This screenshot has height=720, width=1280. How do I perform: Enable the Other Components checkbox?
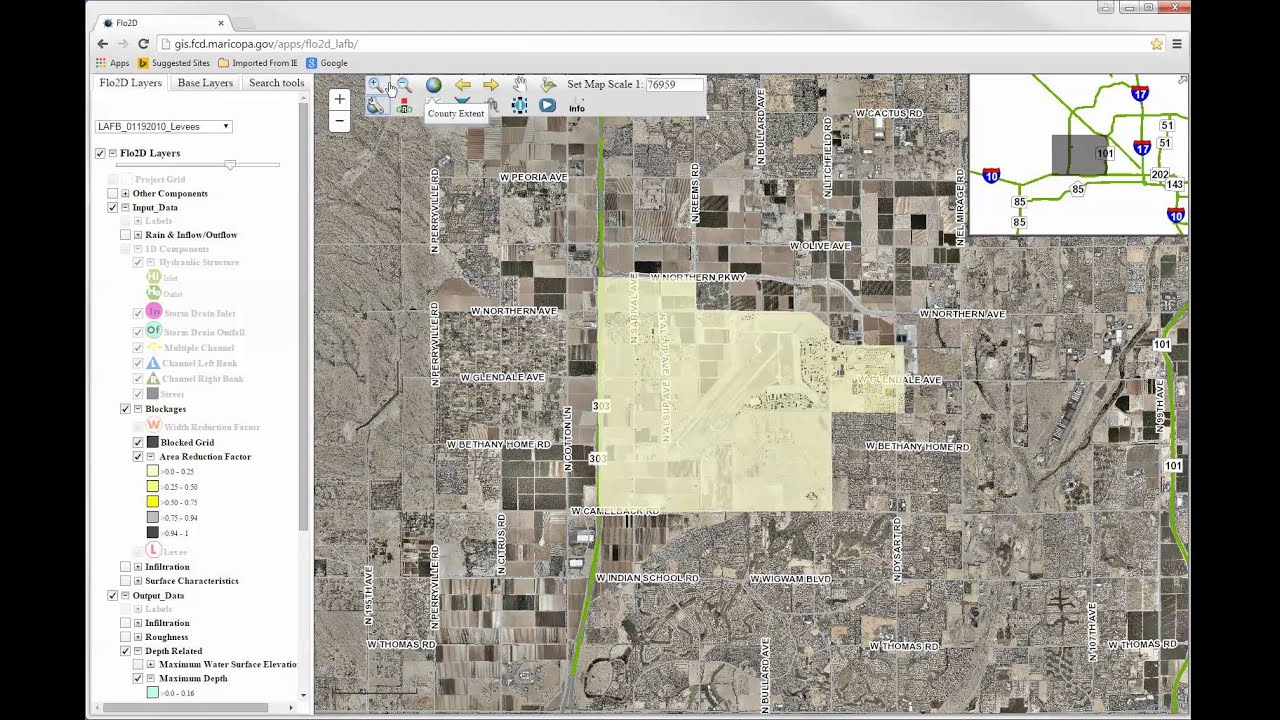click(x=113, y=193)
